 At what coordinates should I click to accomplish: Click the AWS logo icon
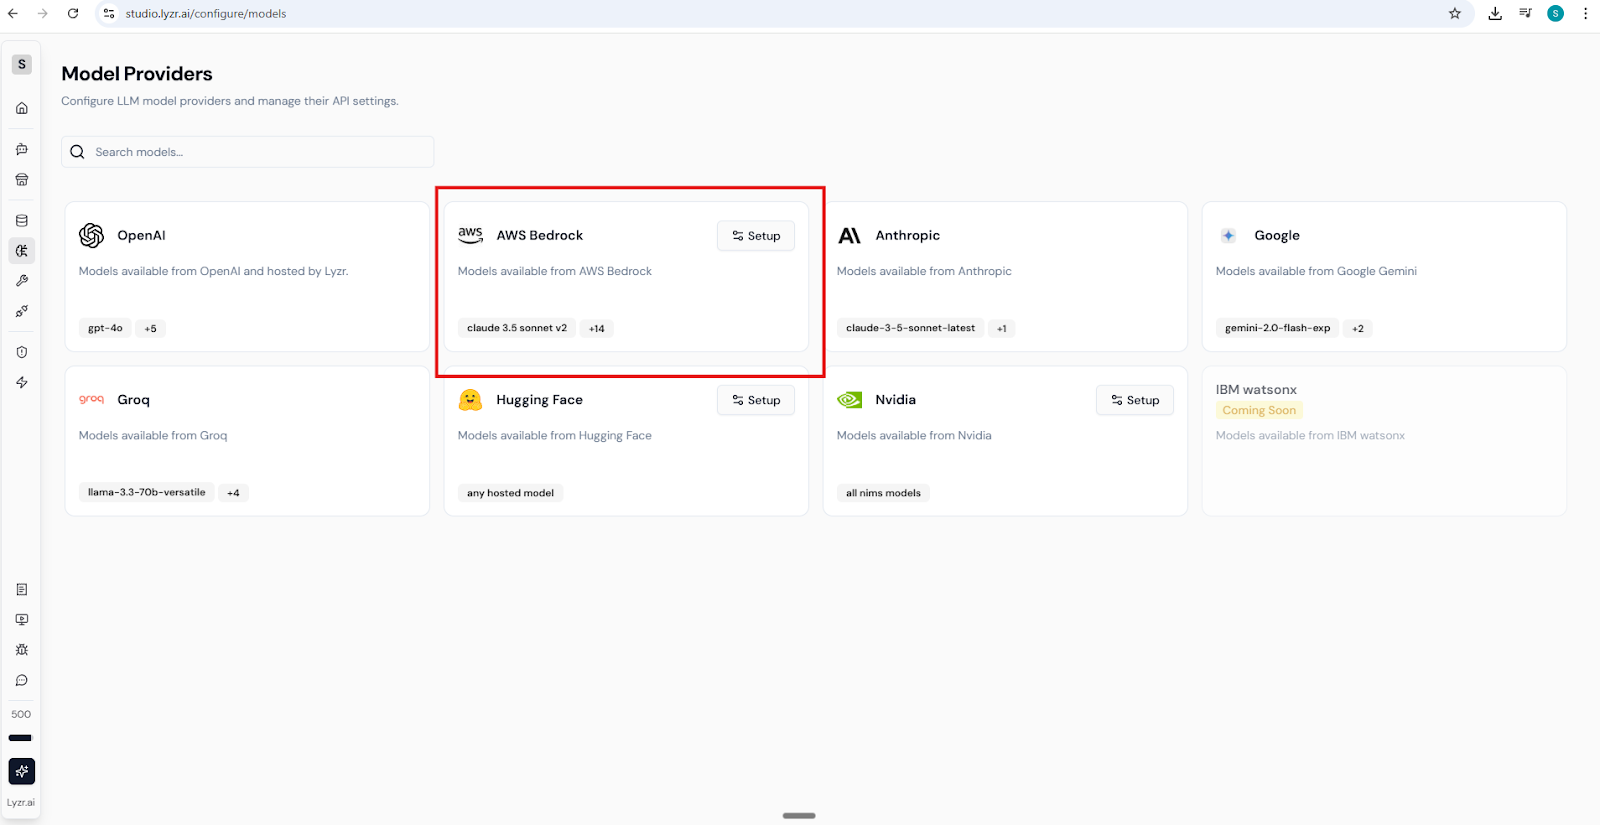[470, 235]
